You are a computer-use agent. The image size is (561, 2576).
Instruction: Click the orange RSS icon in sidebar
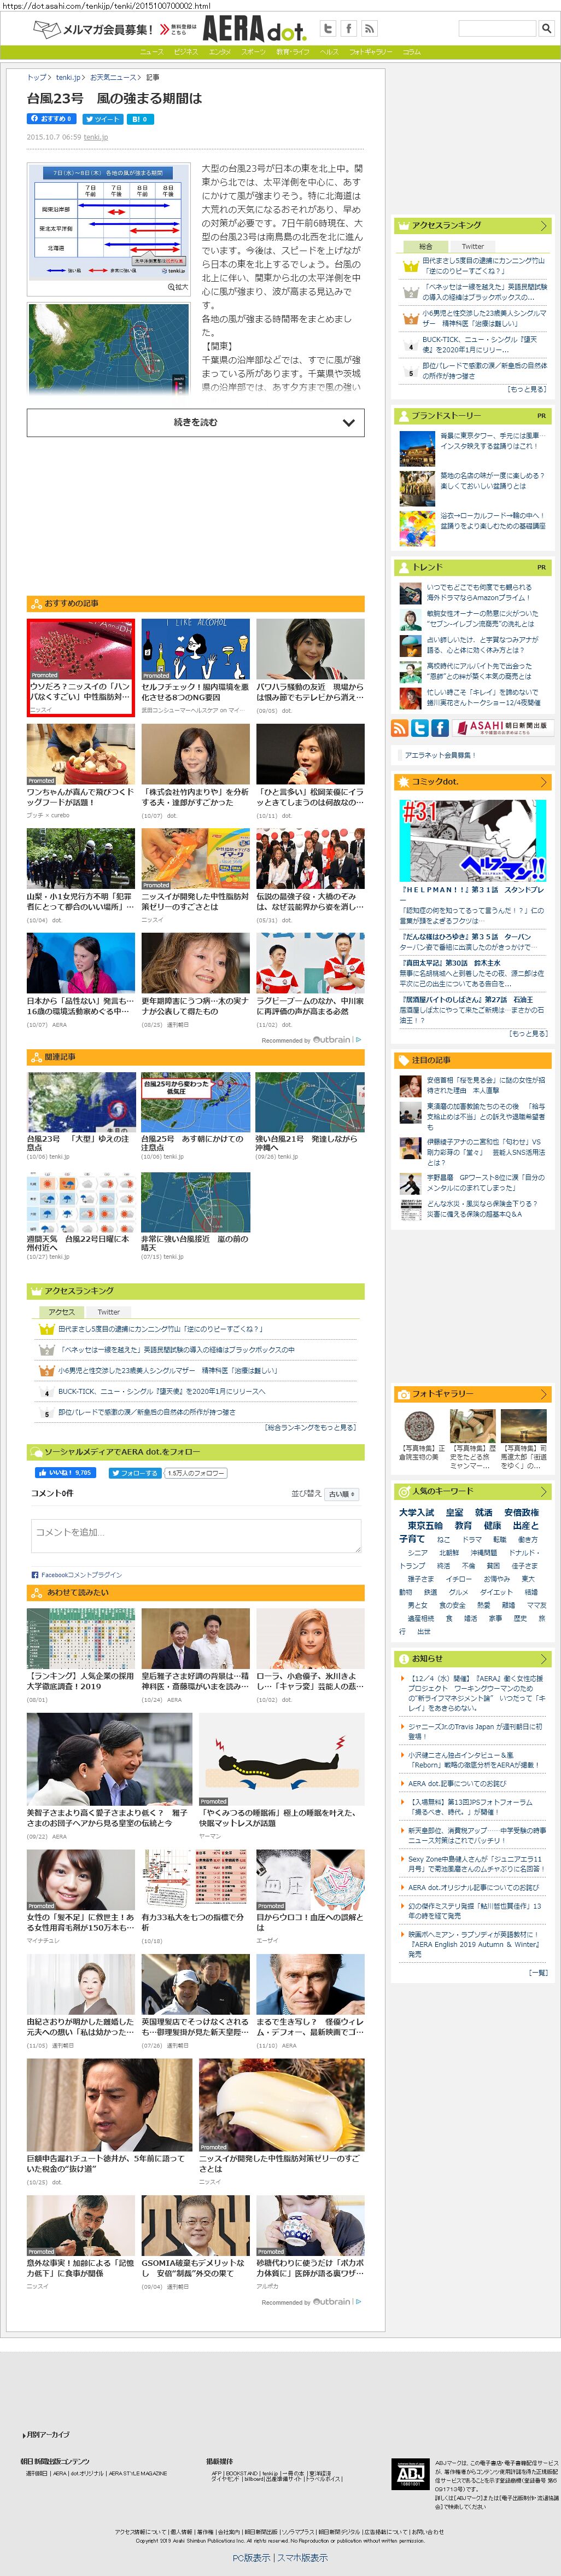[399, 728]
